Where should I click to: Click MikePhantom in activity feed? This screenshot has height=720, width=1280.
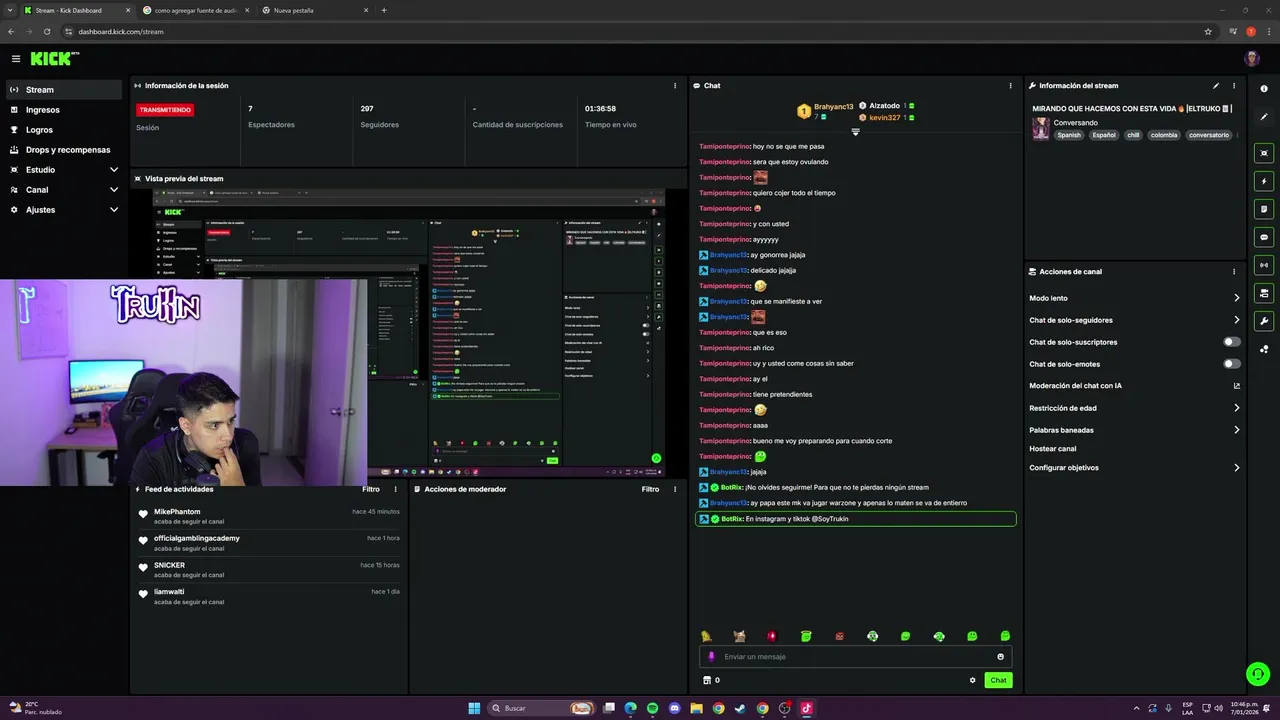(177, 512)
